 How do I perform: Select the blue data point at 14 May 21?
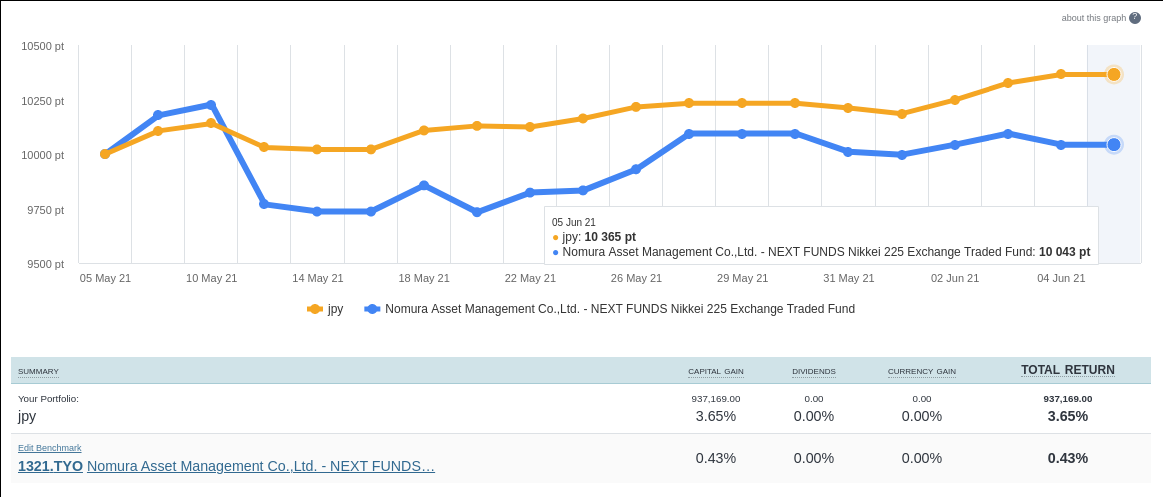317,211
